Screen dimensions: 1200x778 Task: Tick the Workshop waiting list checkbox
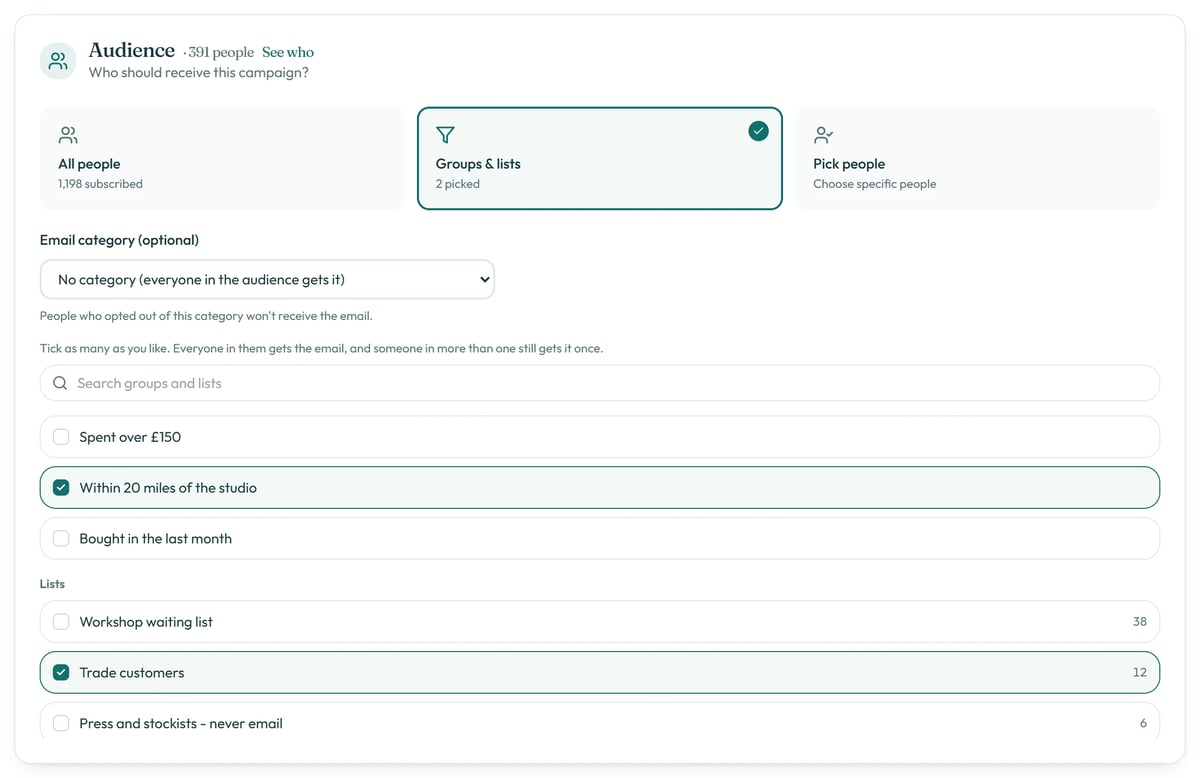[61, 622]
